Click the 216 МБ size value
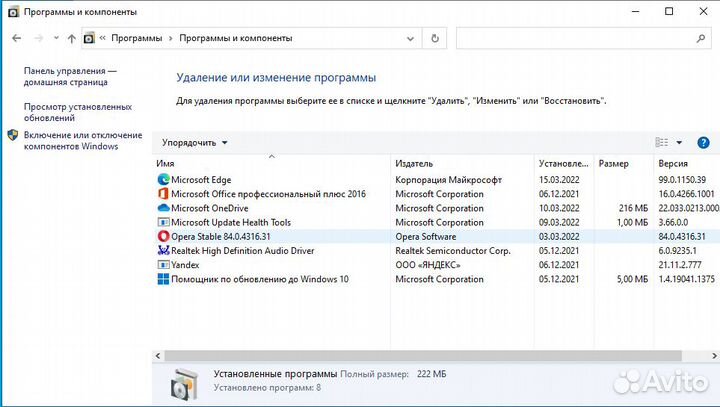This screenshot has height=407, width=720. [x=633, y=208]
